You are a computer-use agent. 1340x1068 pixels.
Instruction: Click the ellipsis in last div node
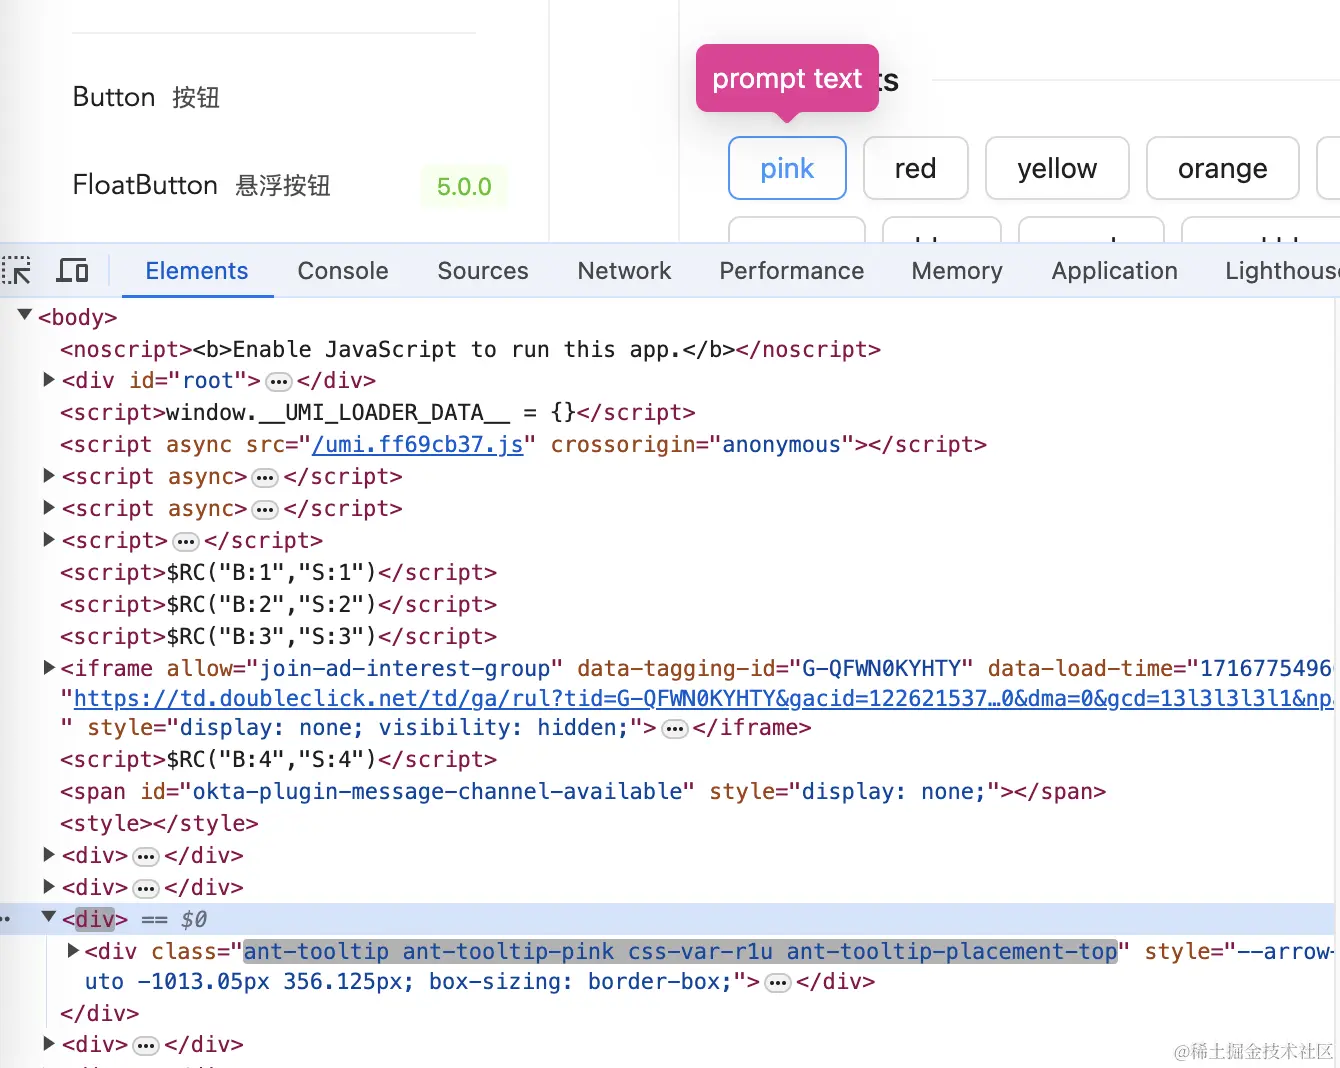click(146, 1045)
